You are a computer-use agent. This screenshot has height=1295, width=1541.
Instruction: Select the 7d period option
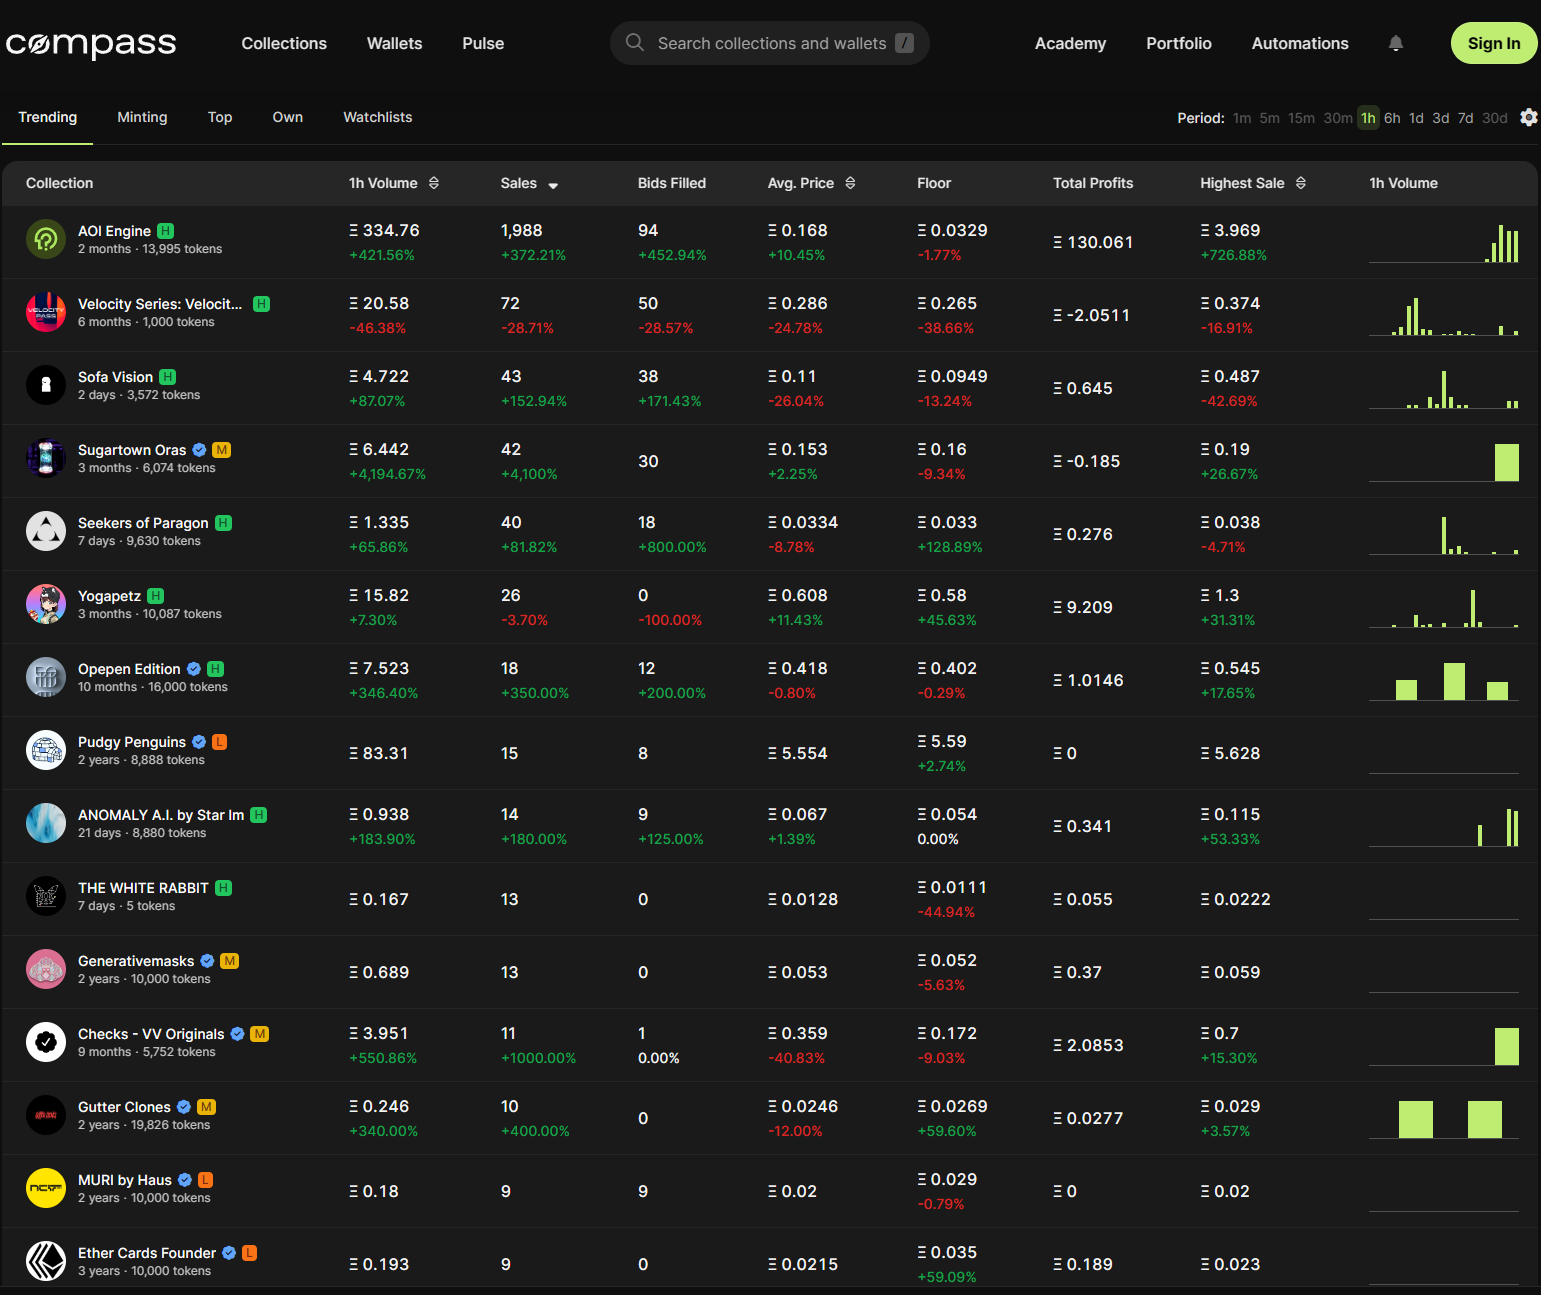(x=1465, y=118)
